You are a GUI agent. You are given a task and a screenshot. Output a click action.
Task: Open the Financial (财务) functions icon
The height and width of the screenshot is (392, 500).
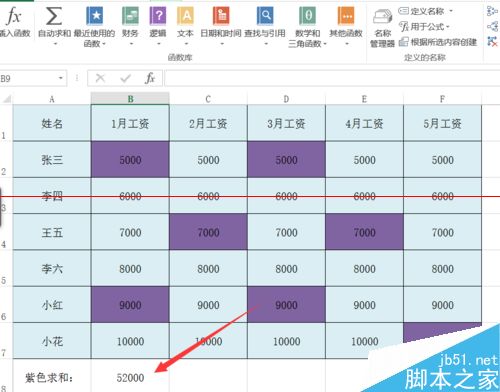coord(130,16)
